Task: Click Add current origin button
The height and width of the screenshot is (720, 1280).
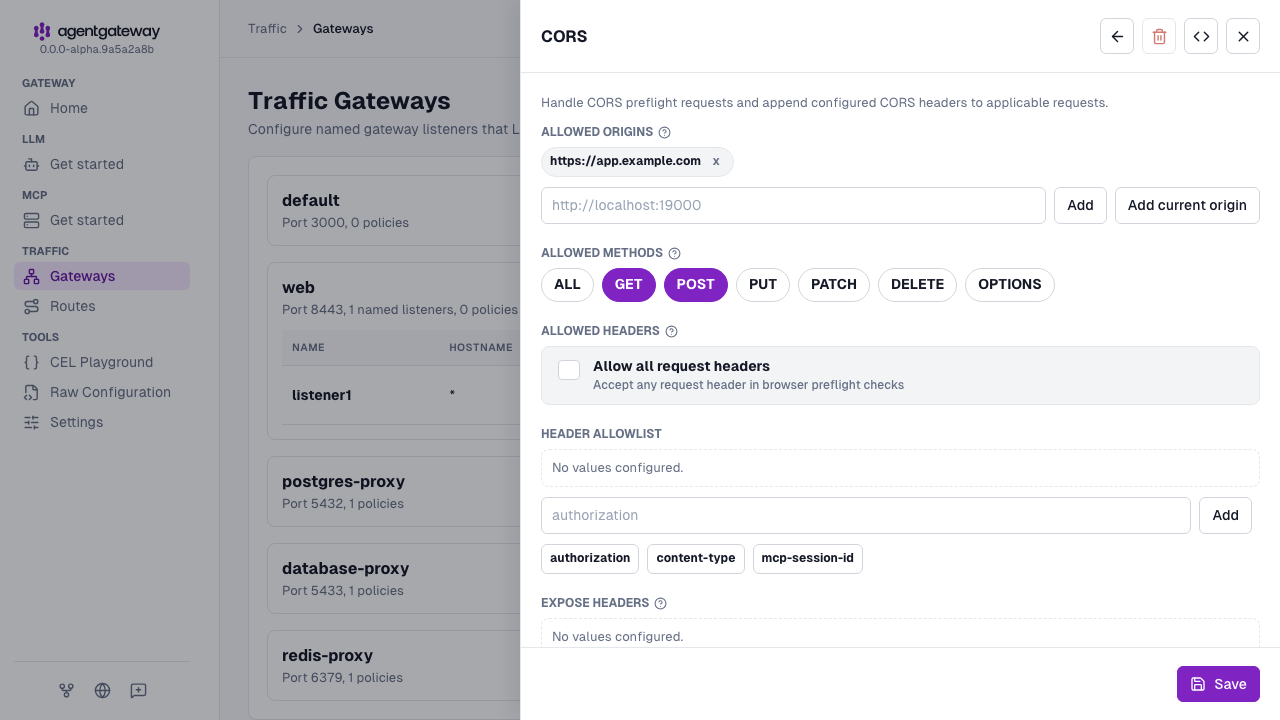Action: (x=1187, y=205)
